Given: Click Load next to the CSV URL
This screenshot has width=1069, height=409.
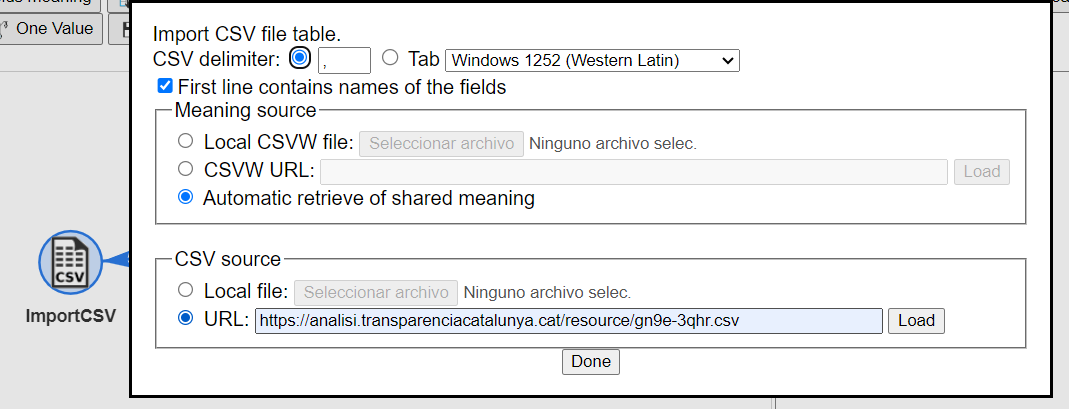Looking at the screenshot, I should pos(916,321).
